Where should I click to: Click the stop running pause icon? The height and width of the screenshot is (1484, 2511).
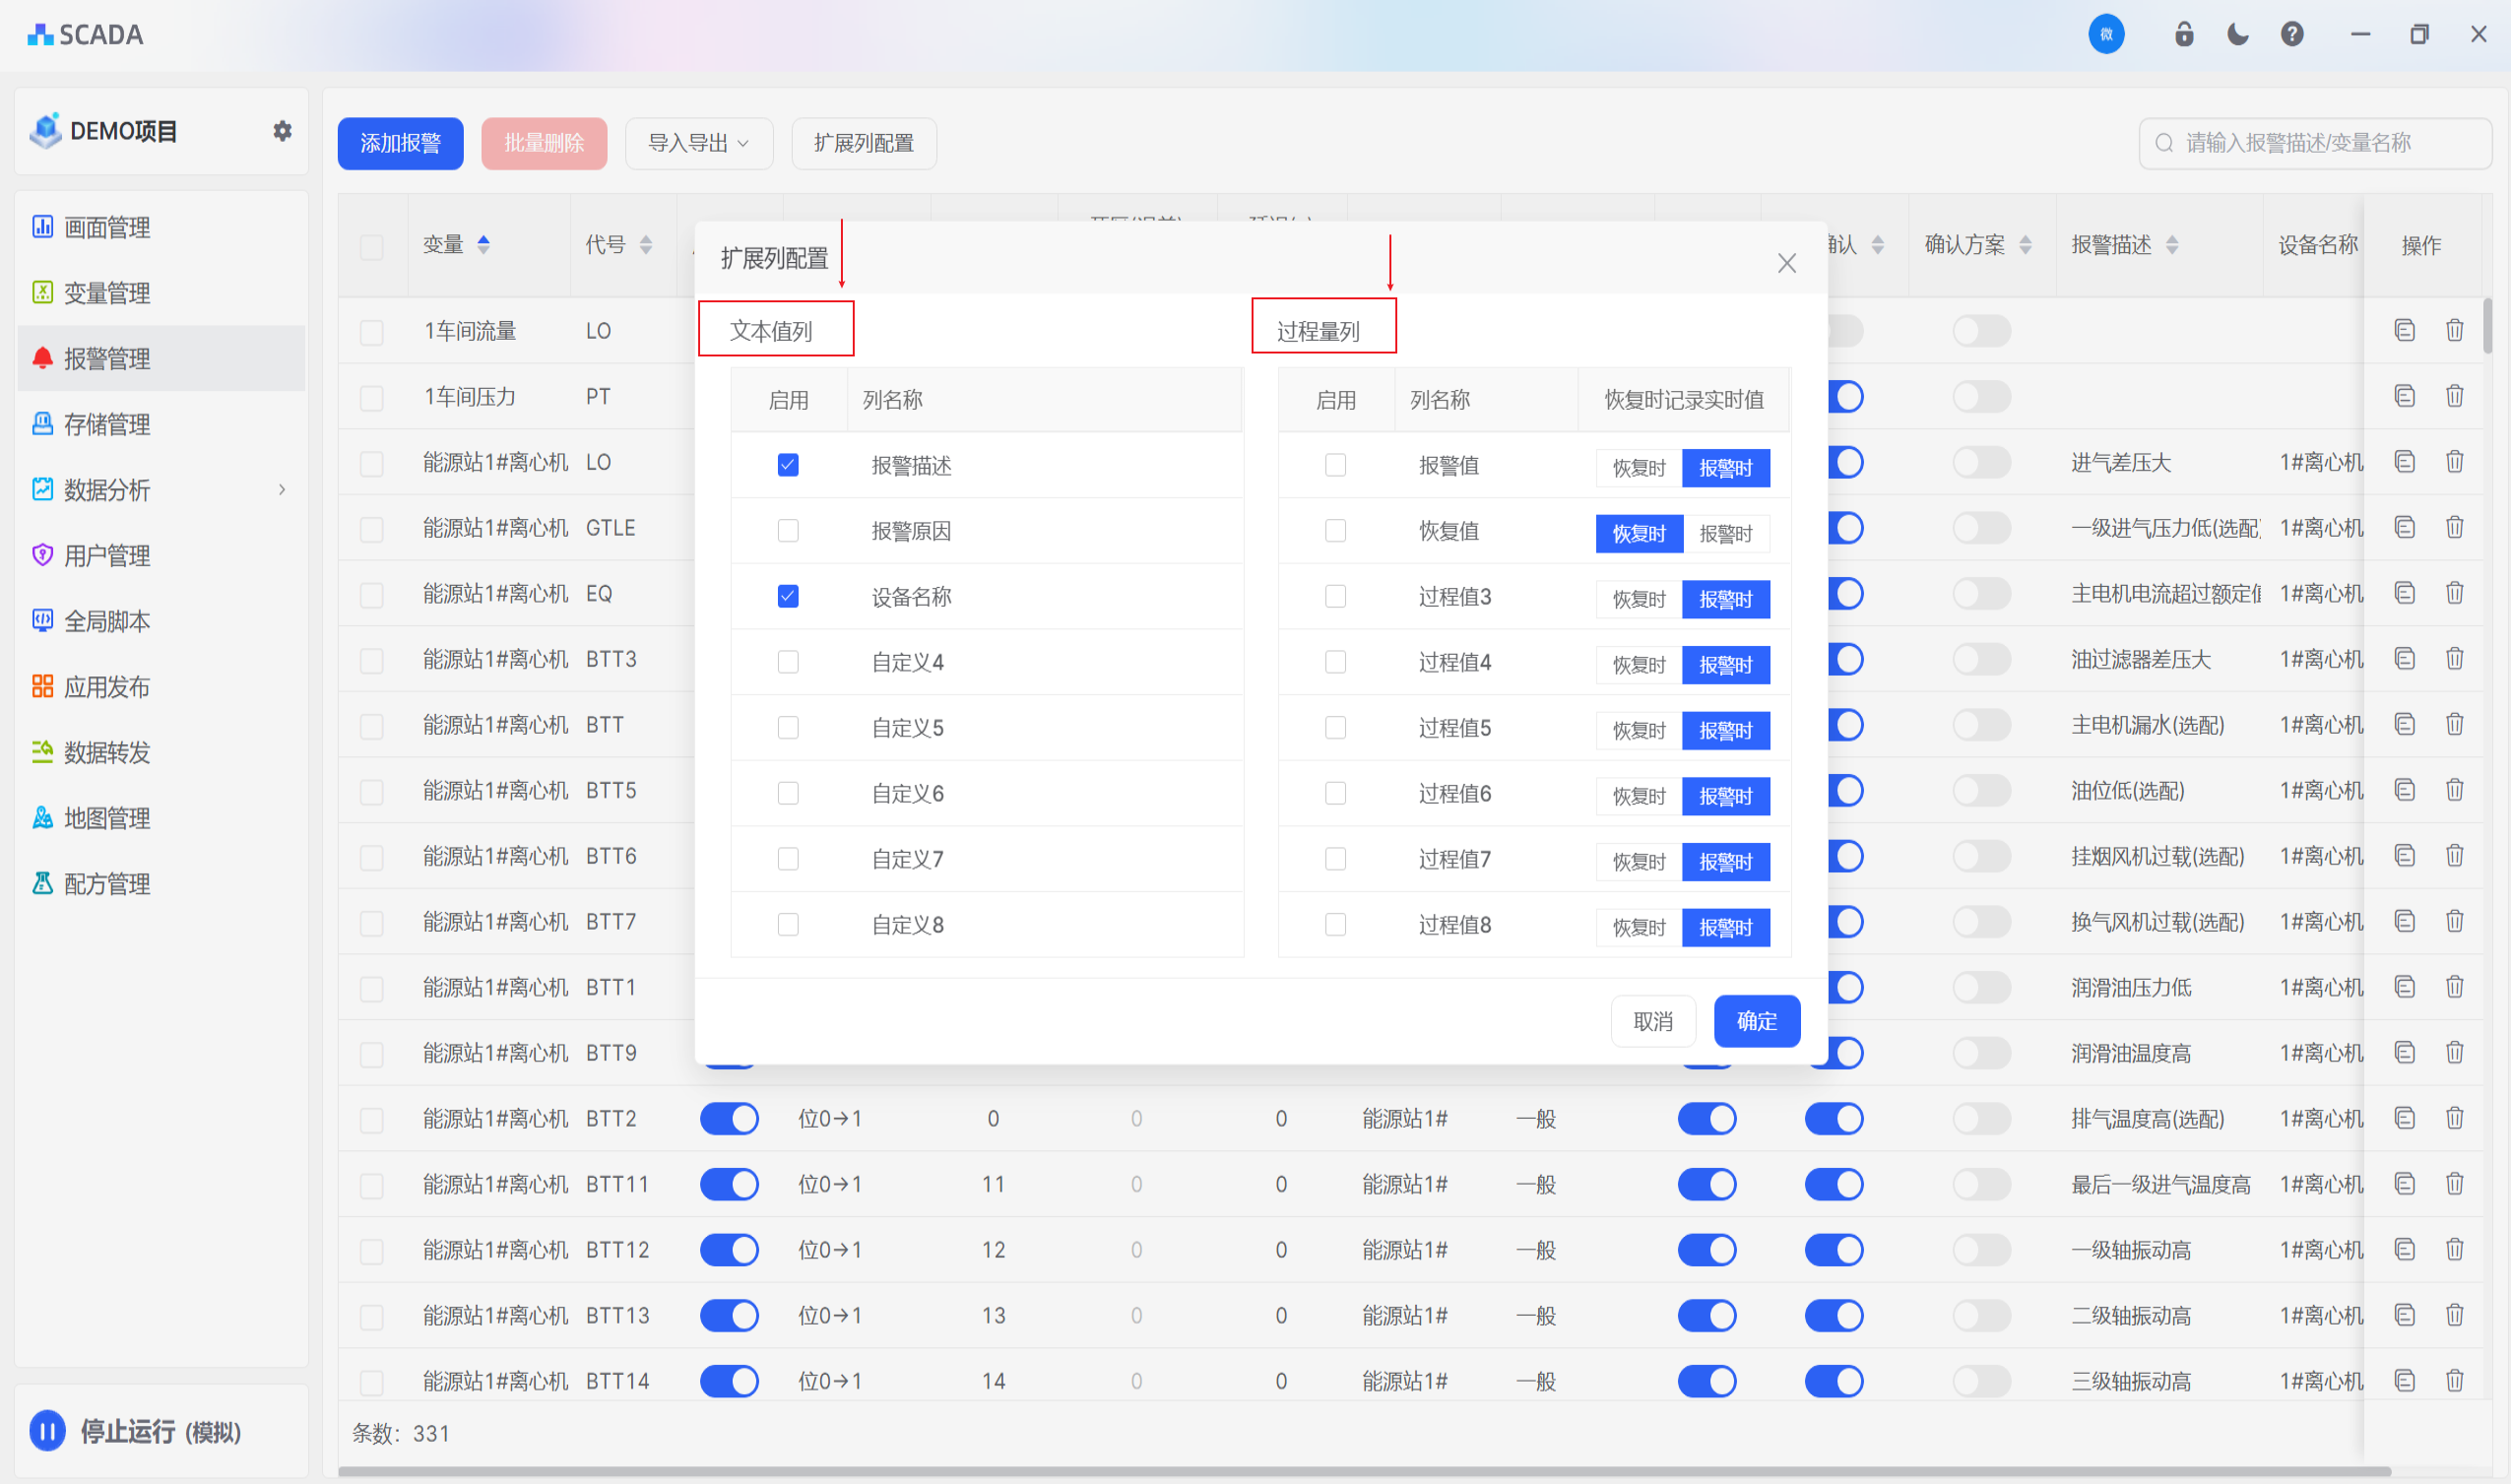tap(47, 1431)
